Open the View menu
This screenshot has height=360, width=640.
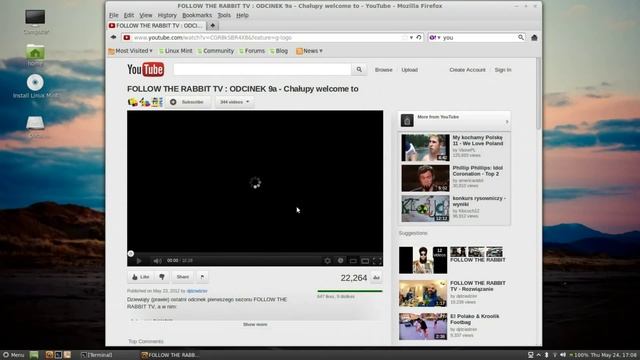[146, 15]
